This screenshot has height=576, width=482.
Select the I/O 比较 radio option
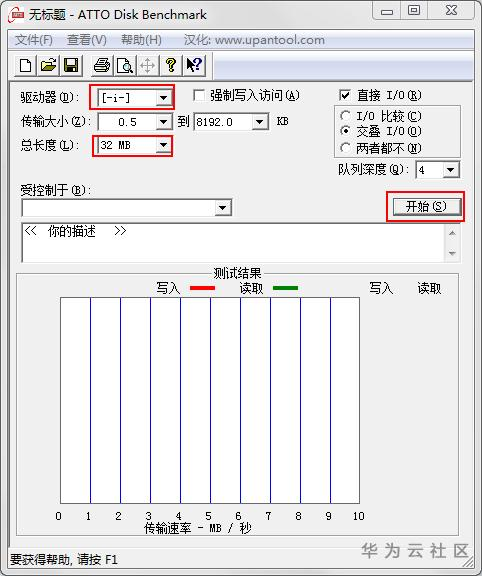point(345,116)
